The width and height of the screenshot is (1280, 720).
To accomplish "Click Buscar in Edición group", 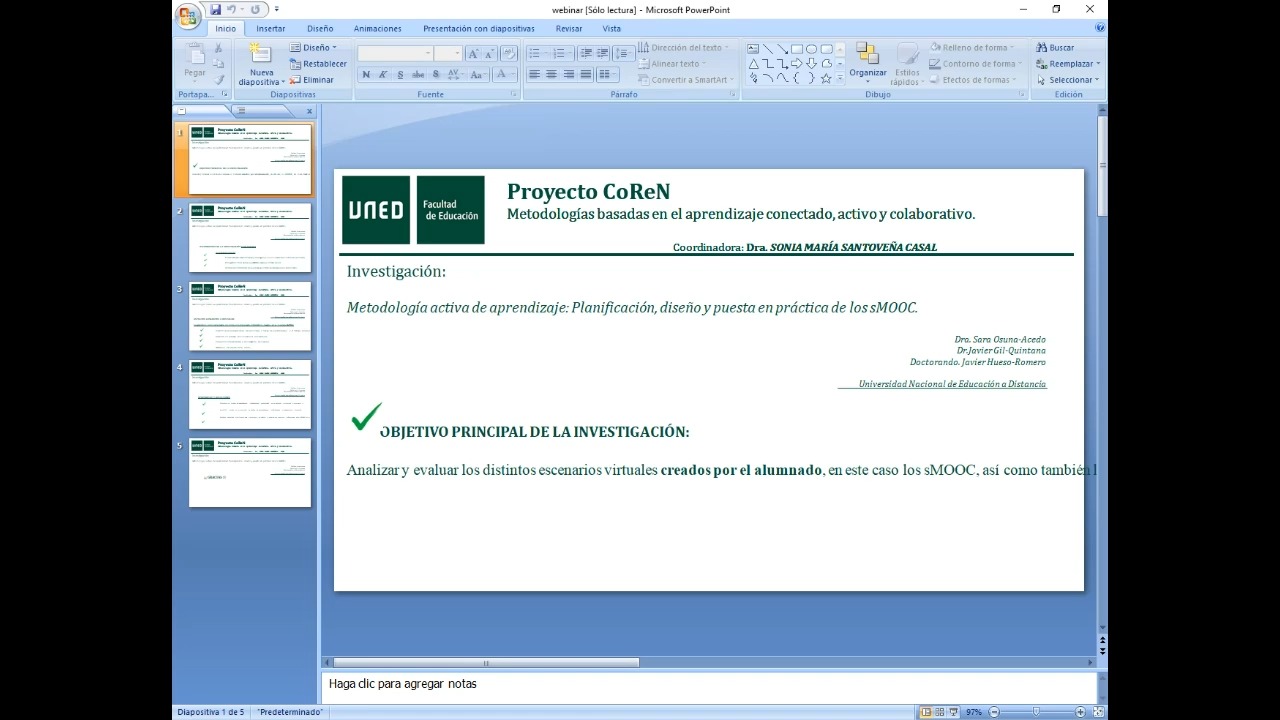I will pos(1055,47).
